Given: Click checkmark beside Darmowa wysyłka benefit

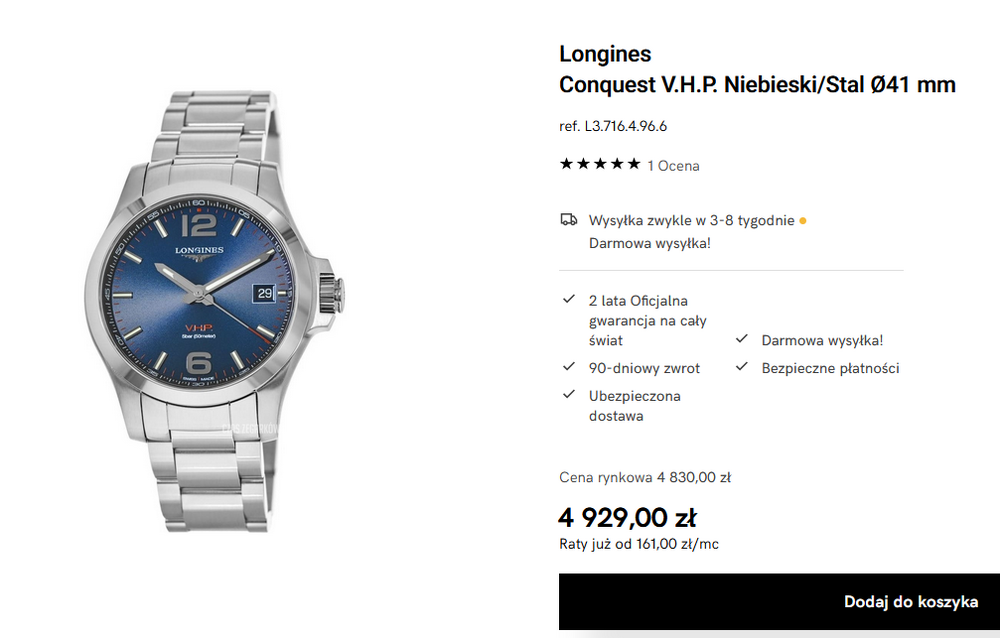Looking at the screenshot, I should point(742,339).
